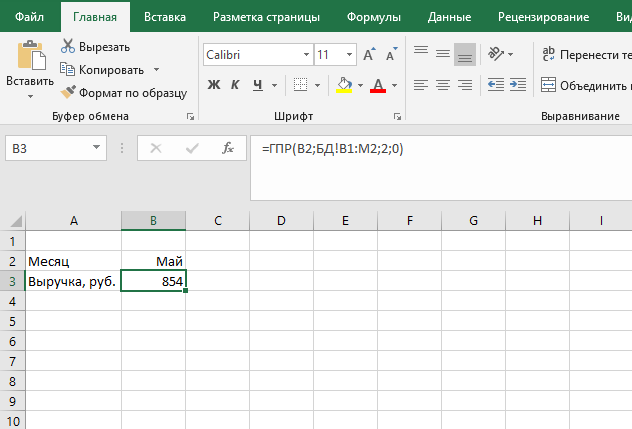
Task: Select cell A2 containing Месяц
Action: (x=73, y=261)
